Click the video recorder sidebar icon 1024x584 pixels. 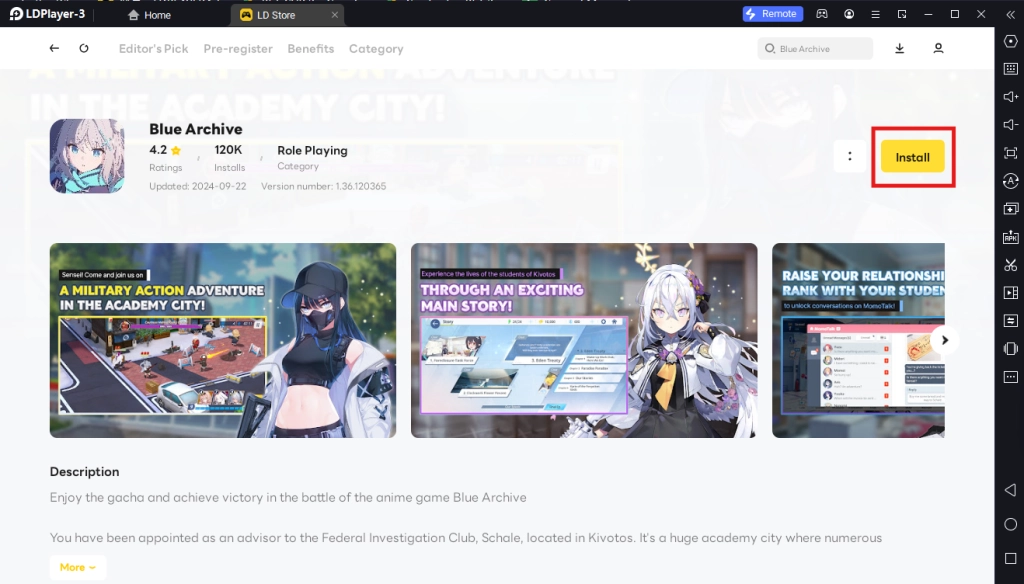click(1010, 293)
